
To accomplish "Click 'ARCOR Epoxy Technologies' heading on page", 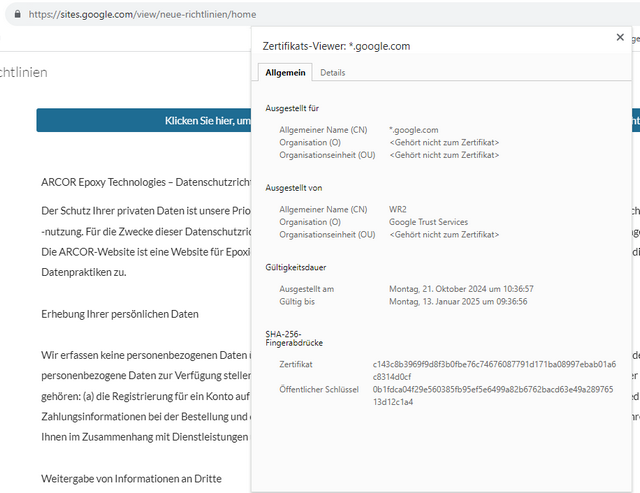I will click(x=146, y=182).
